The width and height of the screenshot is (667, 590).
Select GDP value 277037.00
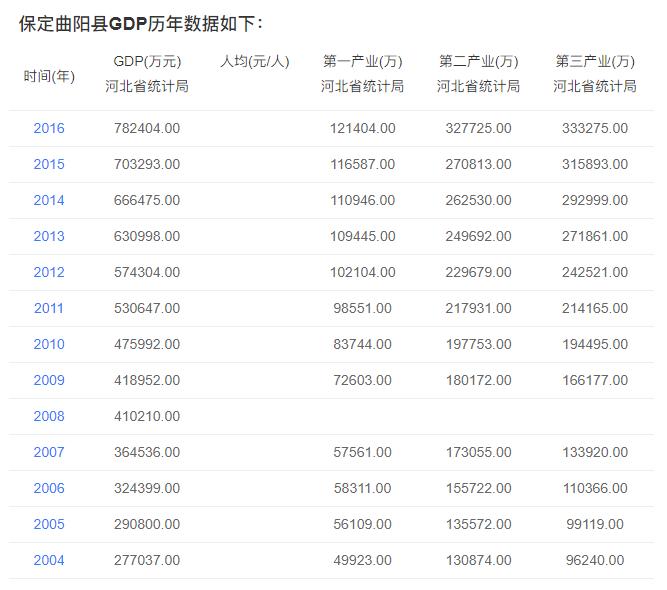tap(147, 560)
